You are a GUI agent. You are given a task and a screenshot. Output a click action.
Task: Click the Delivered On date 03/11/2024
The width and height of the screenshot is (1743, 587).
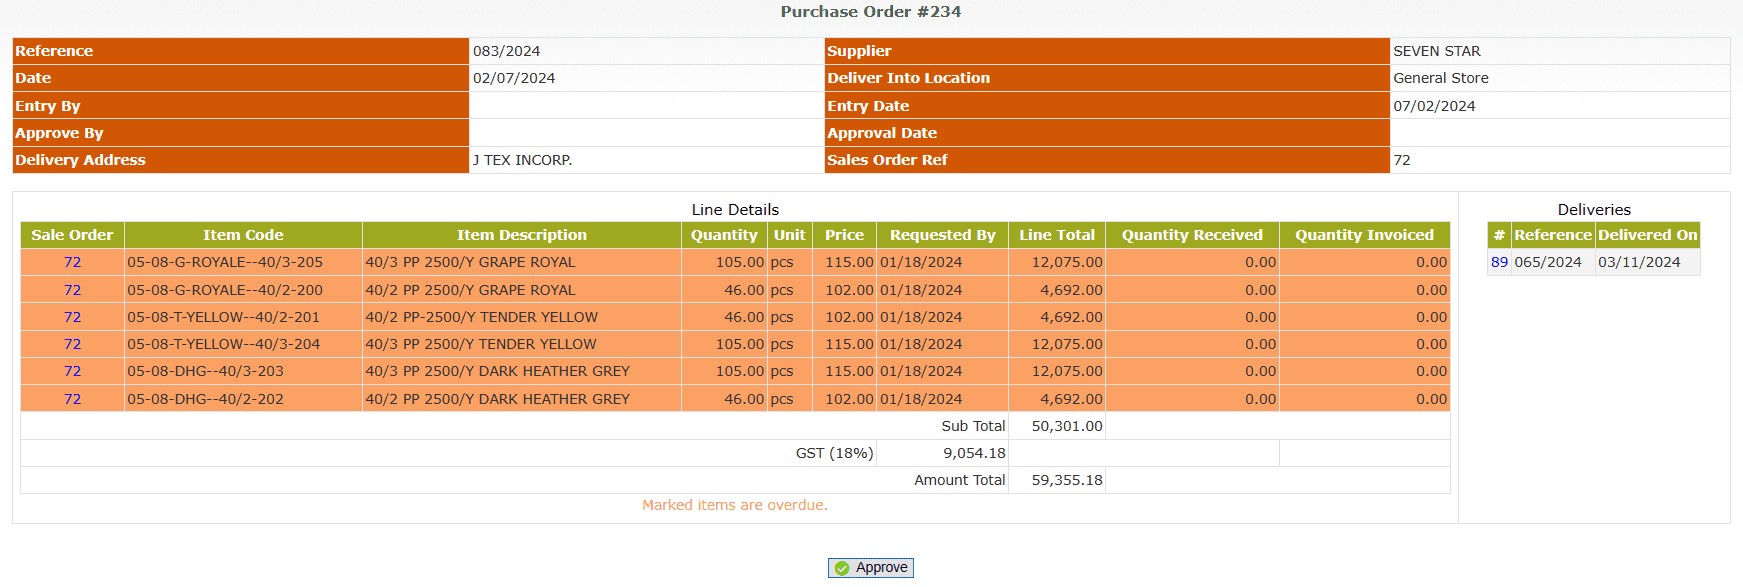(x=1638, y=262)
